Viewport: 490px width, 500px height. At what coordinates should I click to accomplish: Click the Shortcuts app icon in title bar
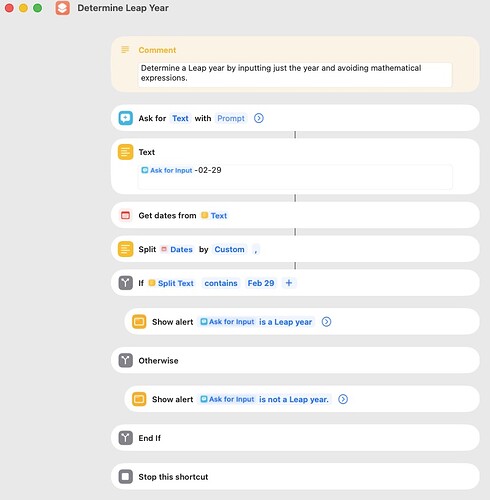63,8
